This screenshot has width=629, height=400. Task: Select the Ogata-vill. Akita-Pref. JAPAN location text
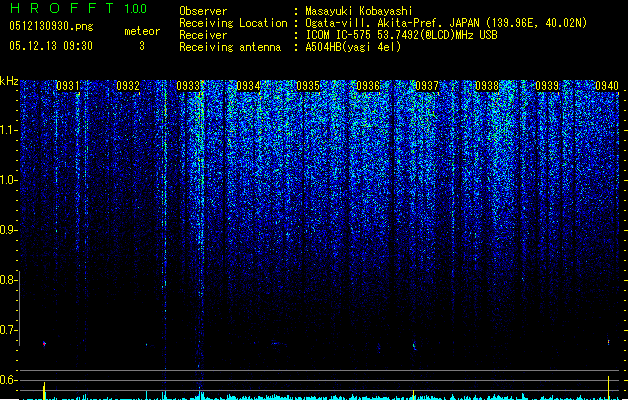coord(446,23)
